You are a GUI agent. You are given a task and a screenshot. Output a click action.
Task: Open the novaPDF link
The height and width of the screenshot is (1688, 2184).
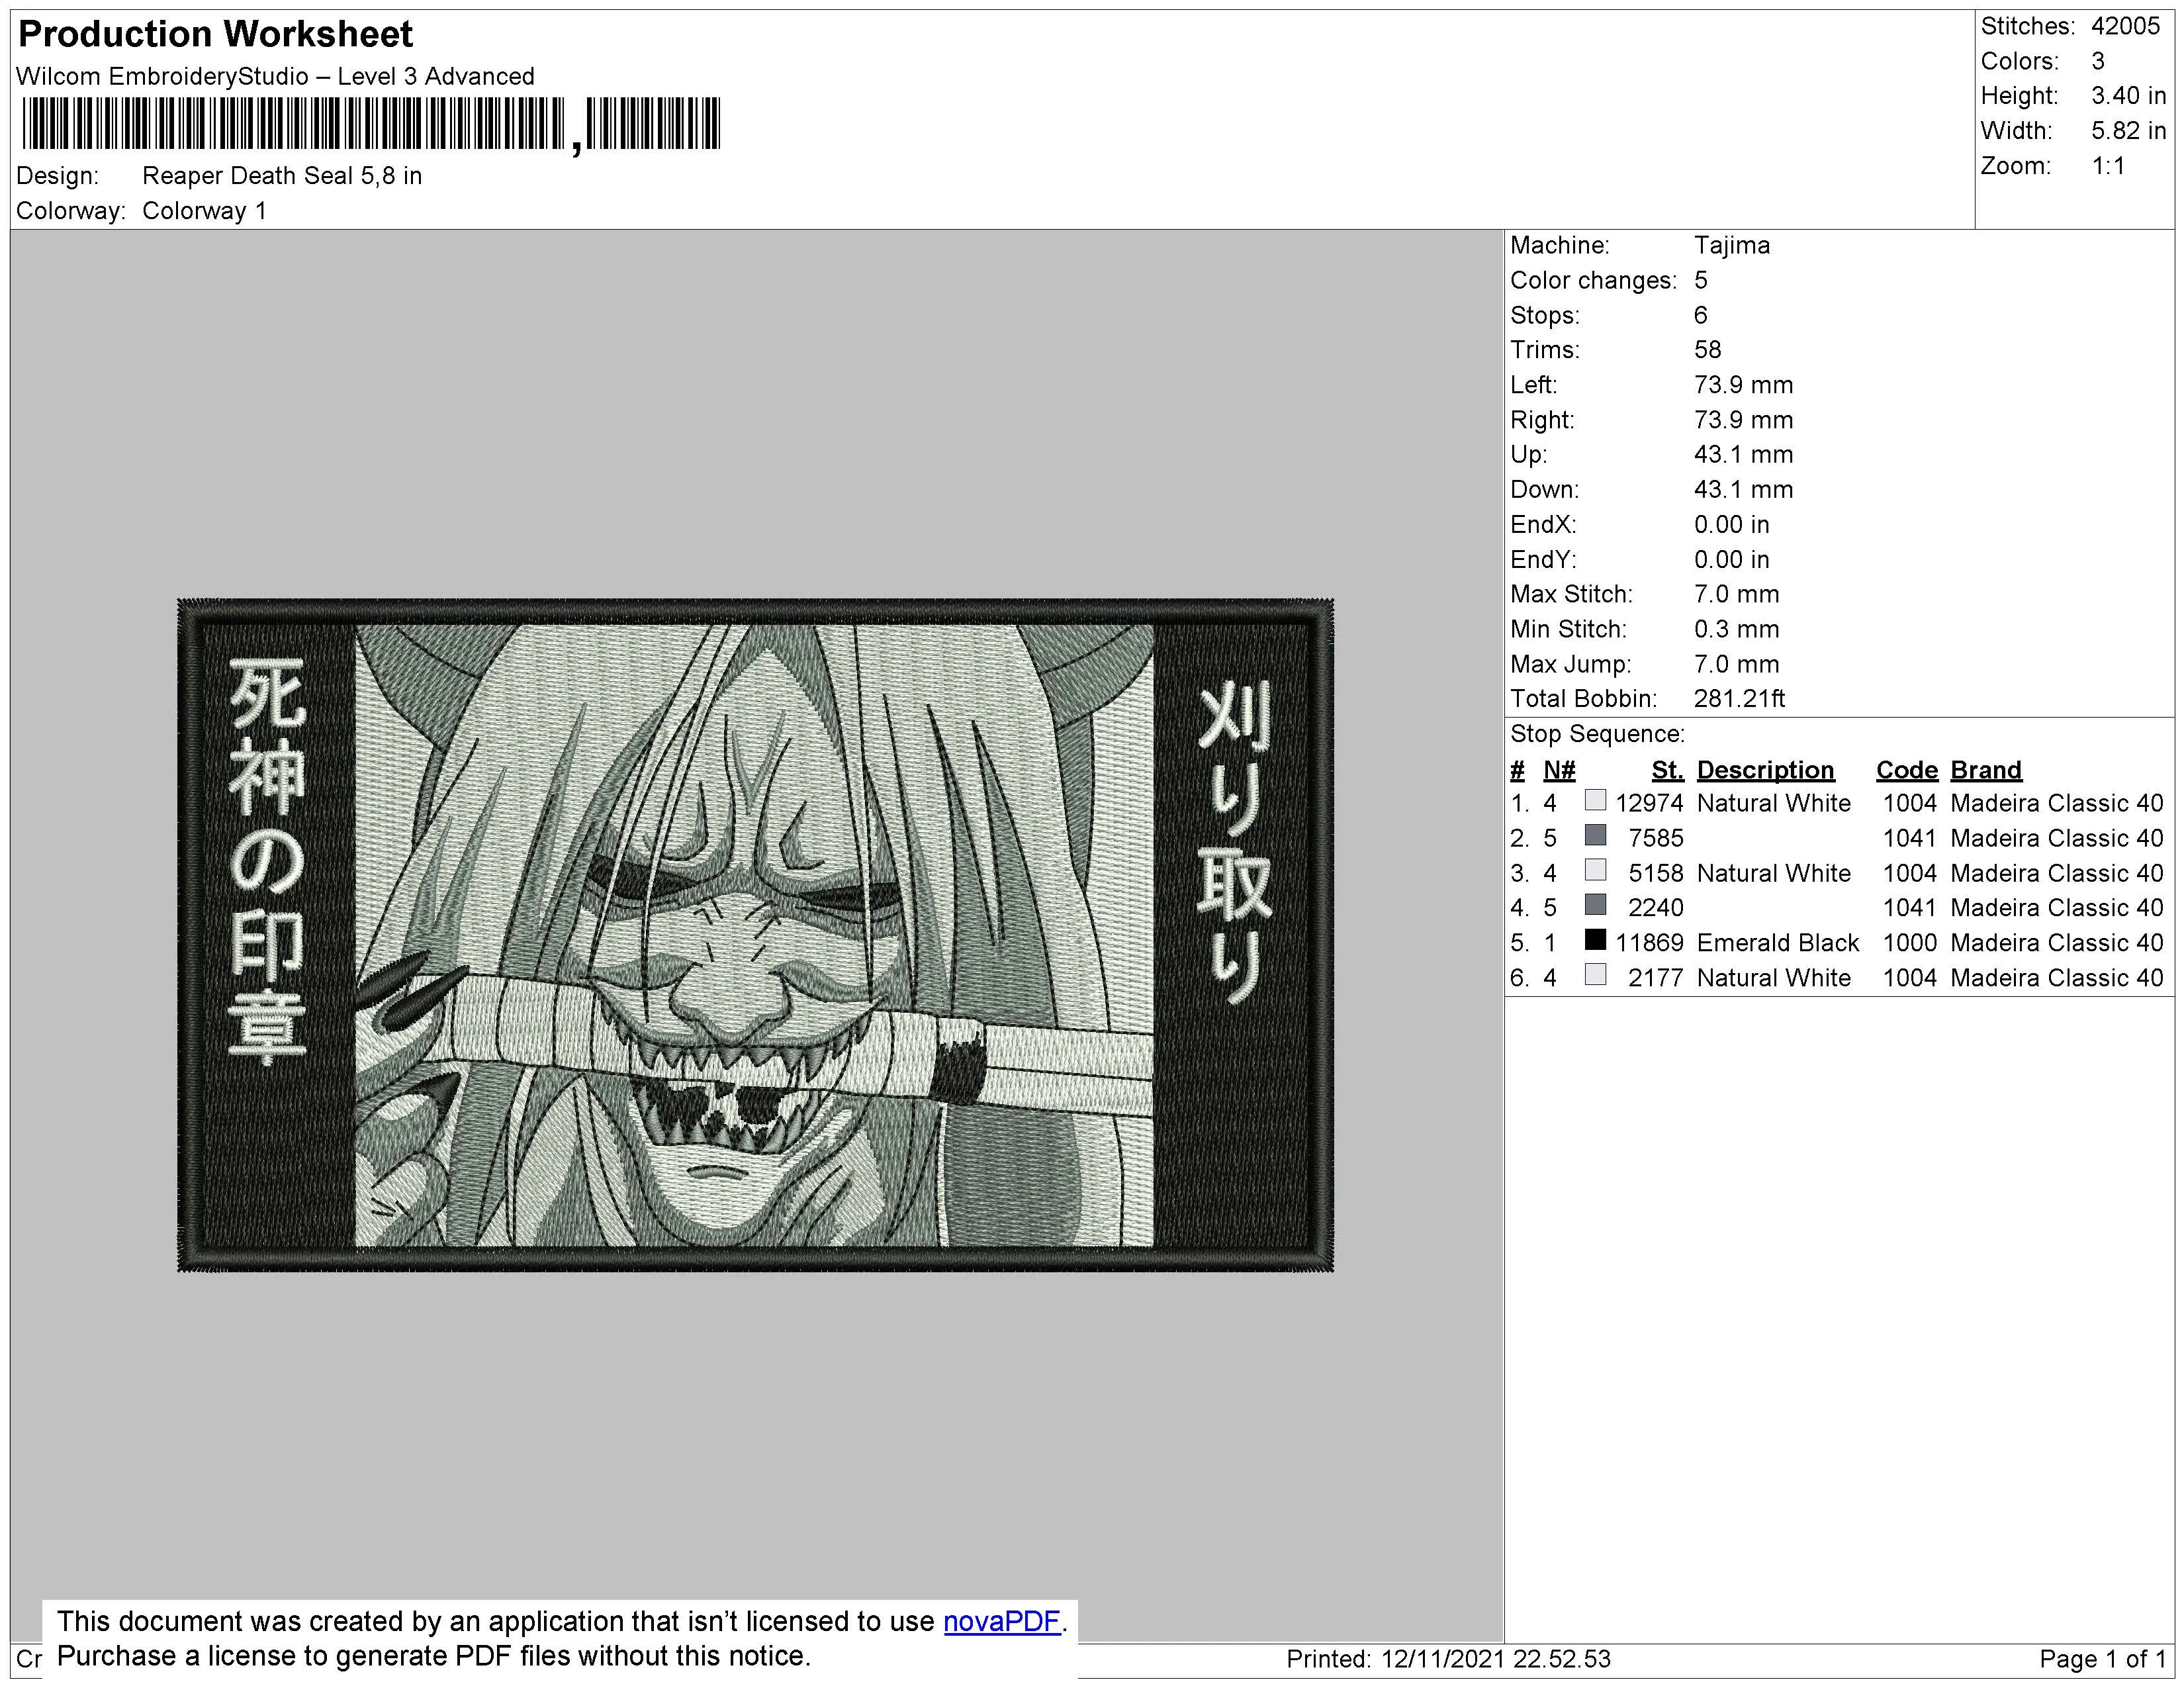click(x=1001, y=1621)
